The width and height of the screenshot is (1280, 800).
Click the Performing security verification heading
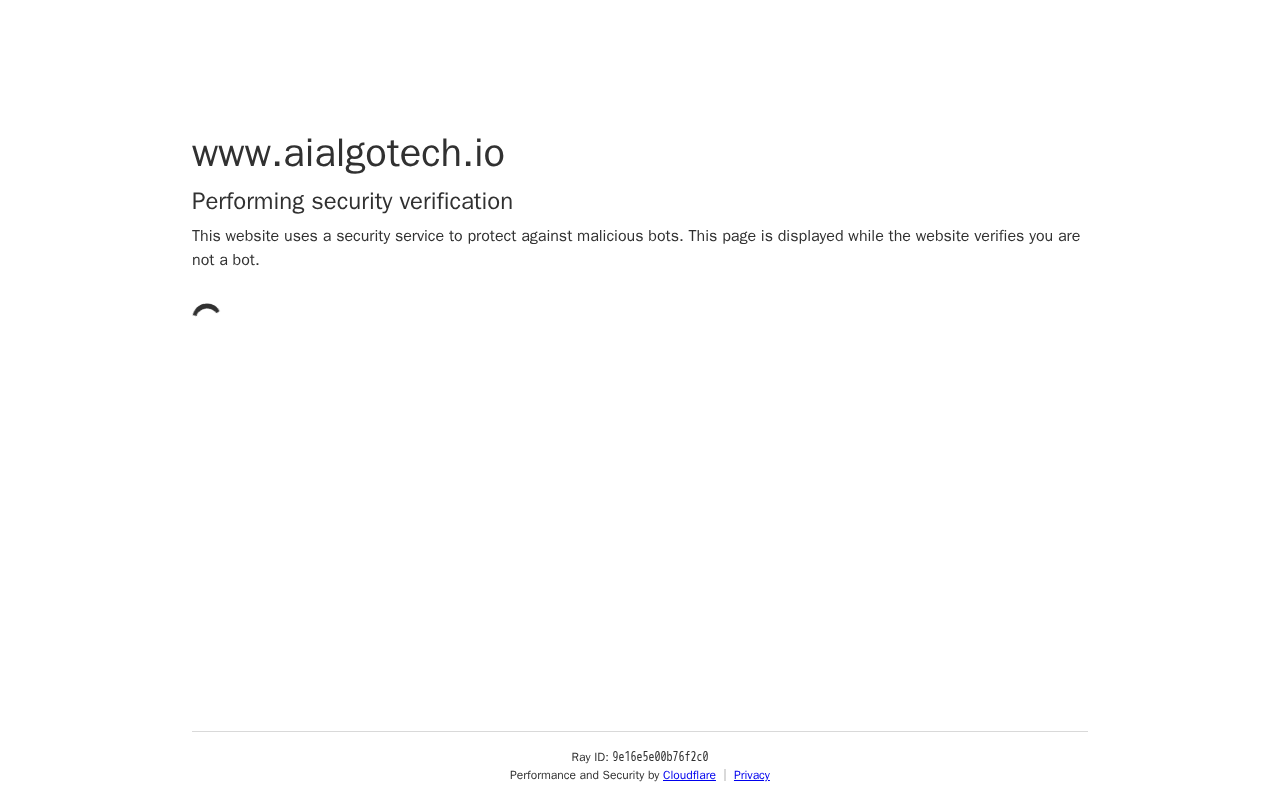pyautogui.click(x=352, y=201)
